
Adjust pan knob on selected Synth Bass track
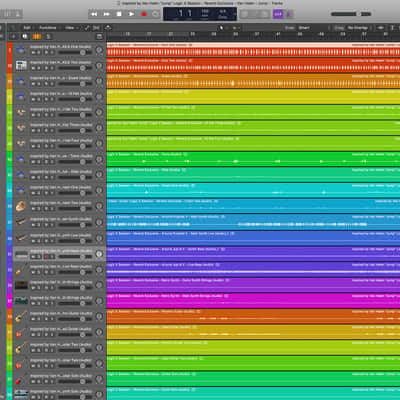tap(99, 254)
